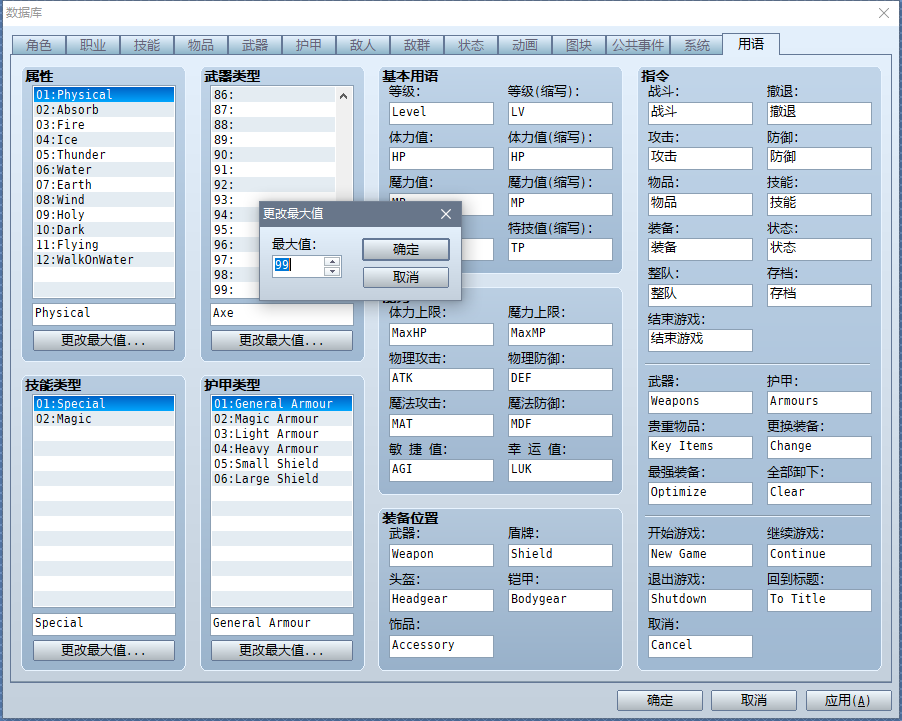
Task: Select 06:Large Shield in 护甲类型 list
Action: click(x=281, y=479)
